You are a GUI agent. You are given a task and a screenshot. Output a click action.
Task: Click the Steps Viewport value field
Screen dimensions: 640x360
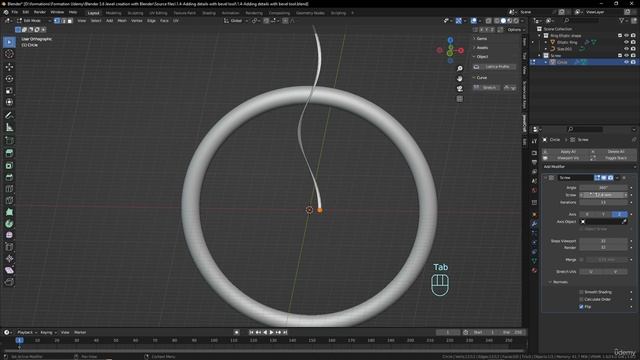(x=603, y=241)
